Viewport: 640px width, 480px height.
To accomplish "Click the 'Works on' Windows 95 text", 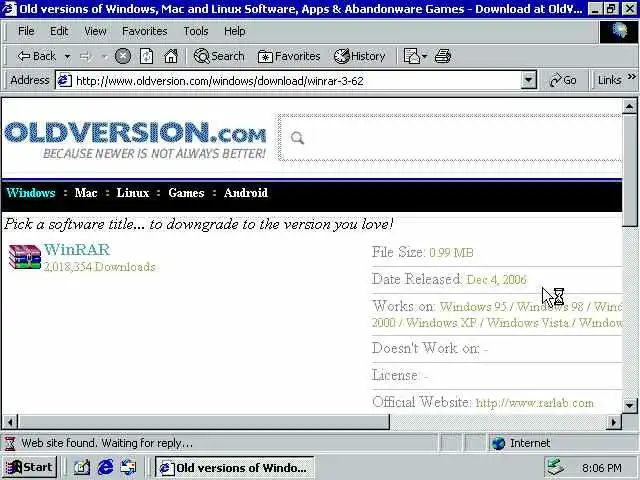I will click(x=473, y=307).
